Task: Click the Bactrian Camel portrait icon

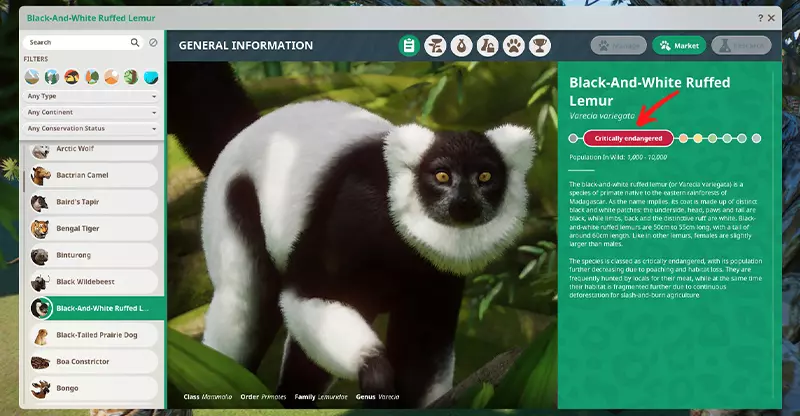Action: (x=40, y=176)
